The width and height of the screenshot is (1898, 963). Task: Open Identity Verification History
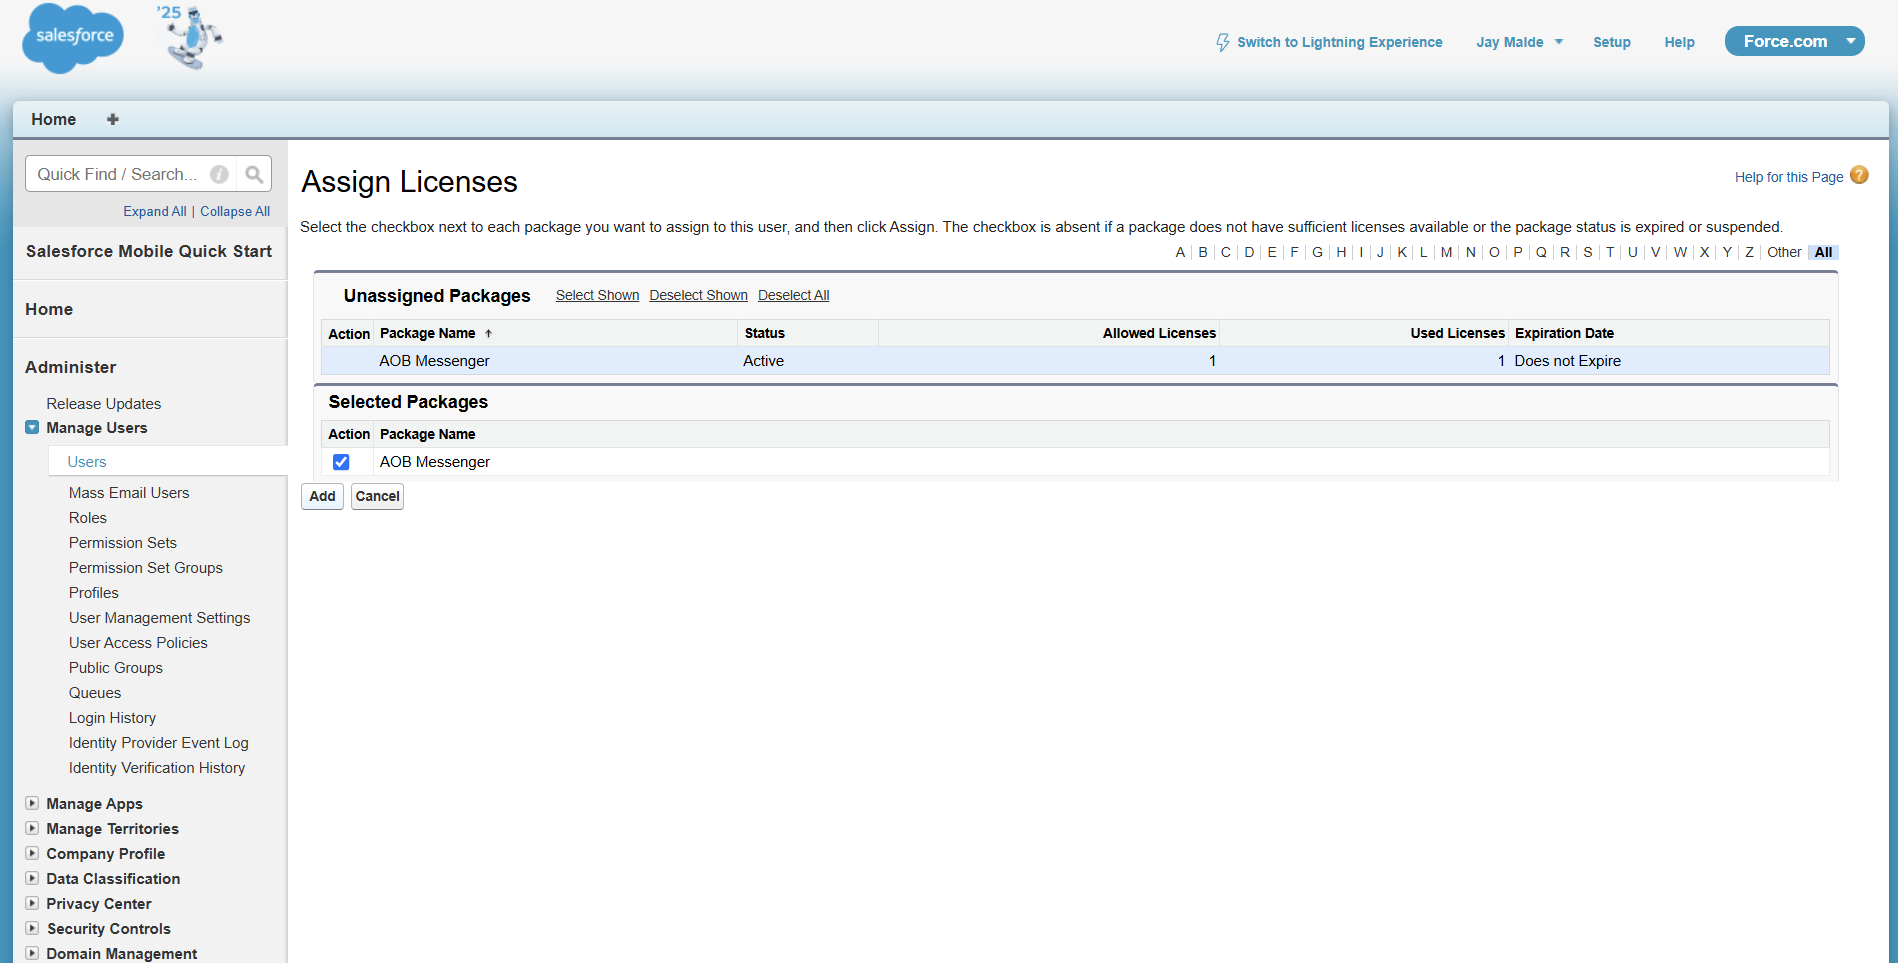click(157, 767)
